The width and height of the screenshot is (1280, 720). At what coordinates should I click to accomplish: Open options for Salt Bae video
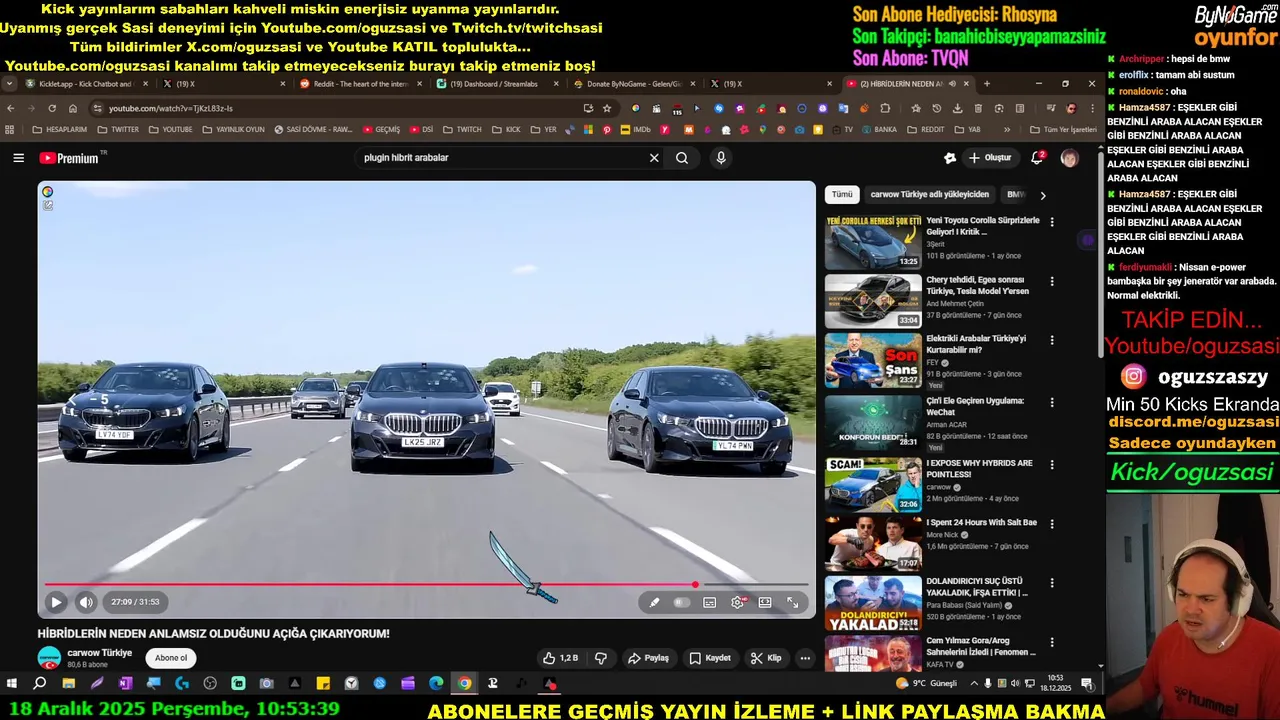point(1051,524)
